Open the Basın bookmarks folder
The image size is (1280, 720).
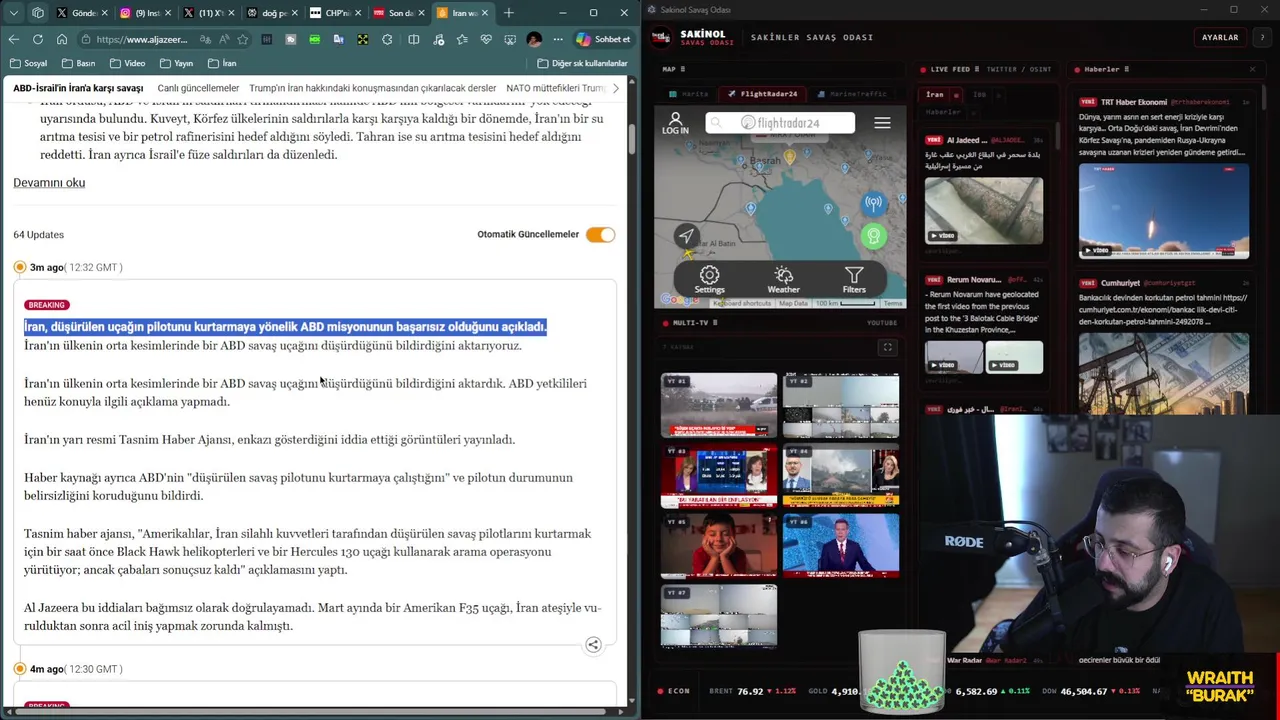coord(78,63)
